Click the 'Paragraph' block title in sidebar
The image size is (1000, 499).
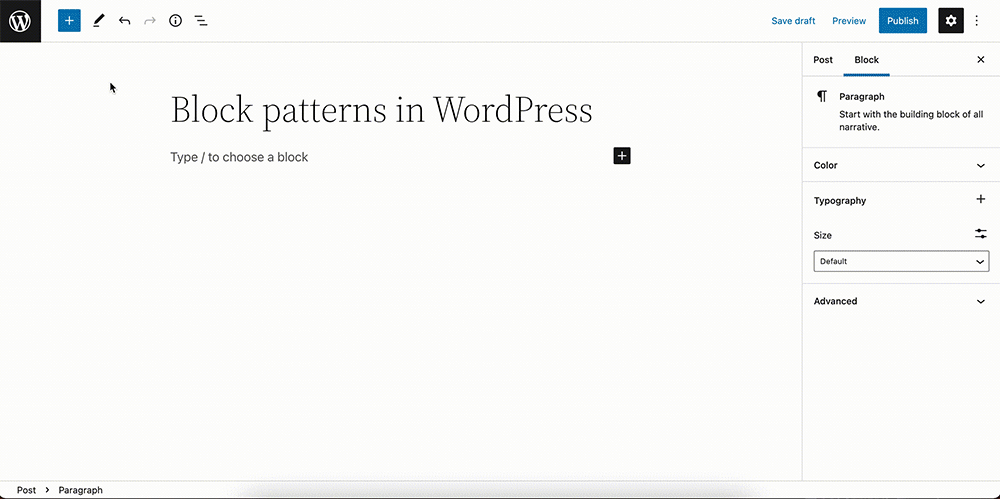862,97
